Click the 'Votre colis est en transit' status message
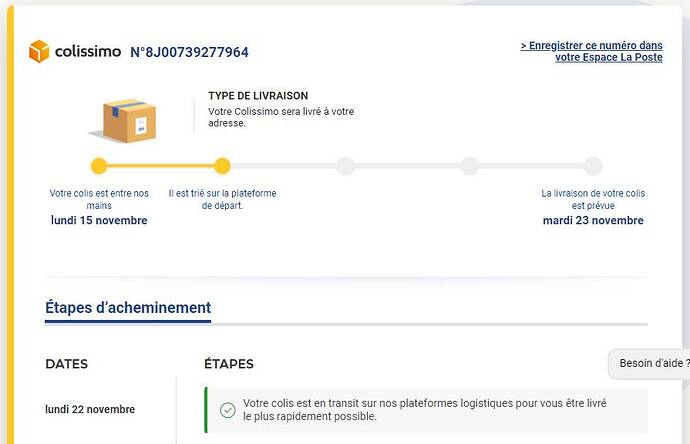Image resolution: width=690 pixels, height=444 pixels. coord(425,410)
